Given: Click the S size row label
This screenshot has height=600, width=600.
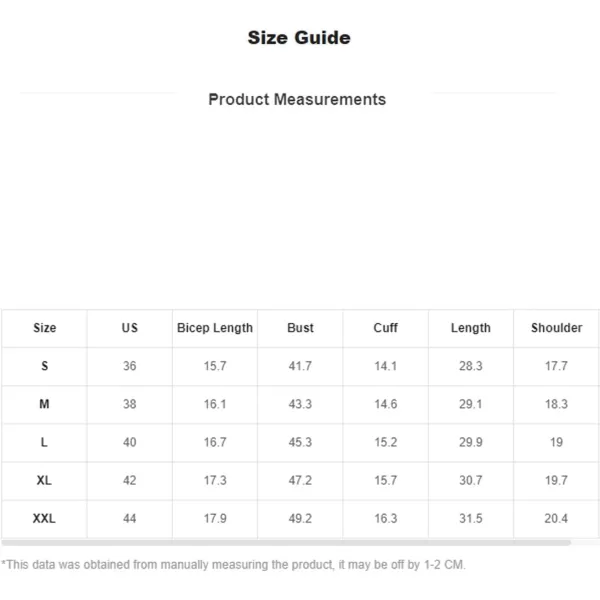Looking at the screenshot, I should (44, 366).
